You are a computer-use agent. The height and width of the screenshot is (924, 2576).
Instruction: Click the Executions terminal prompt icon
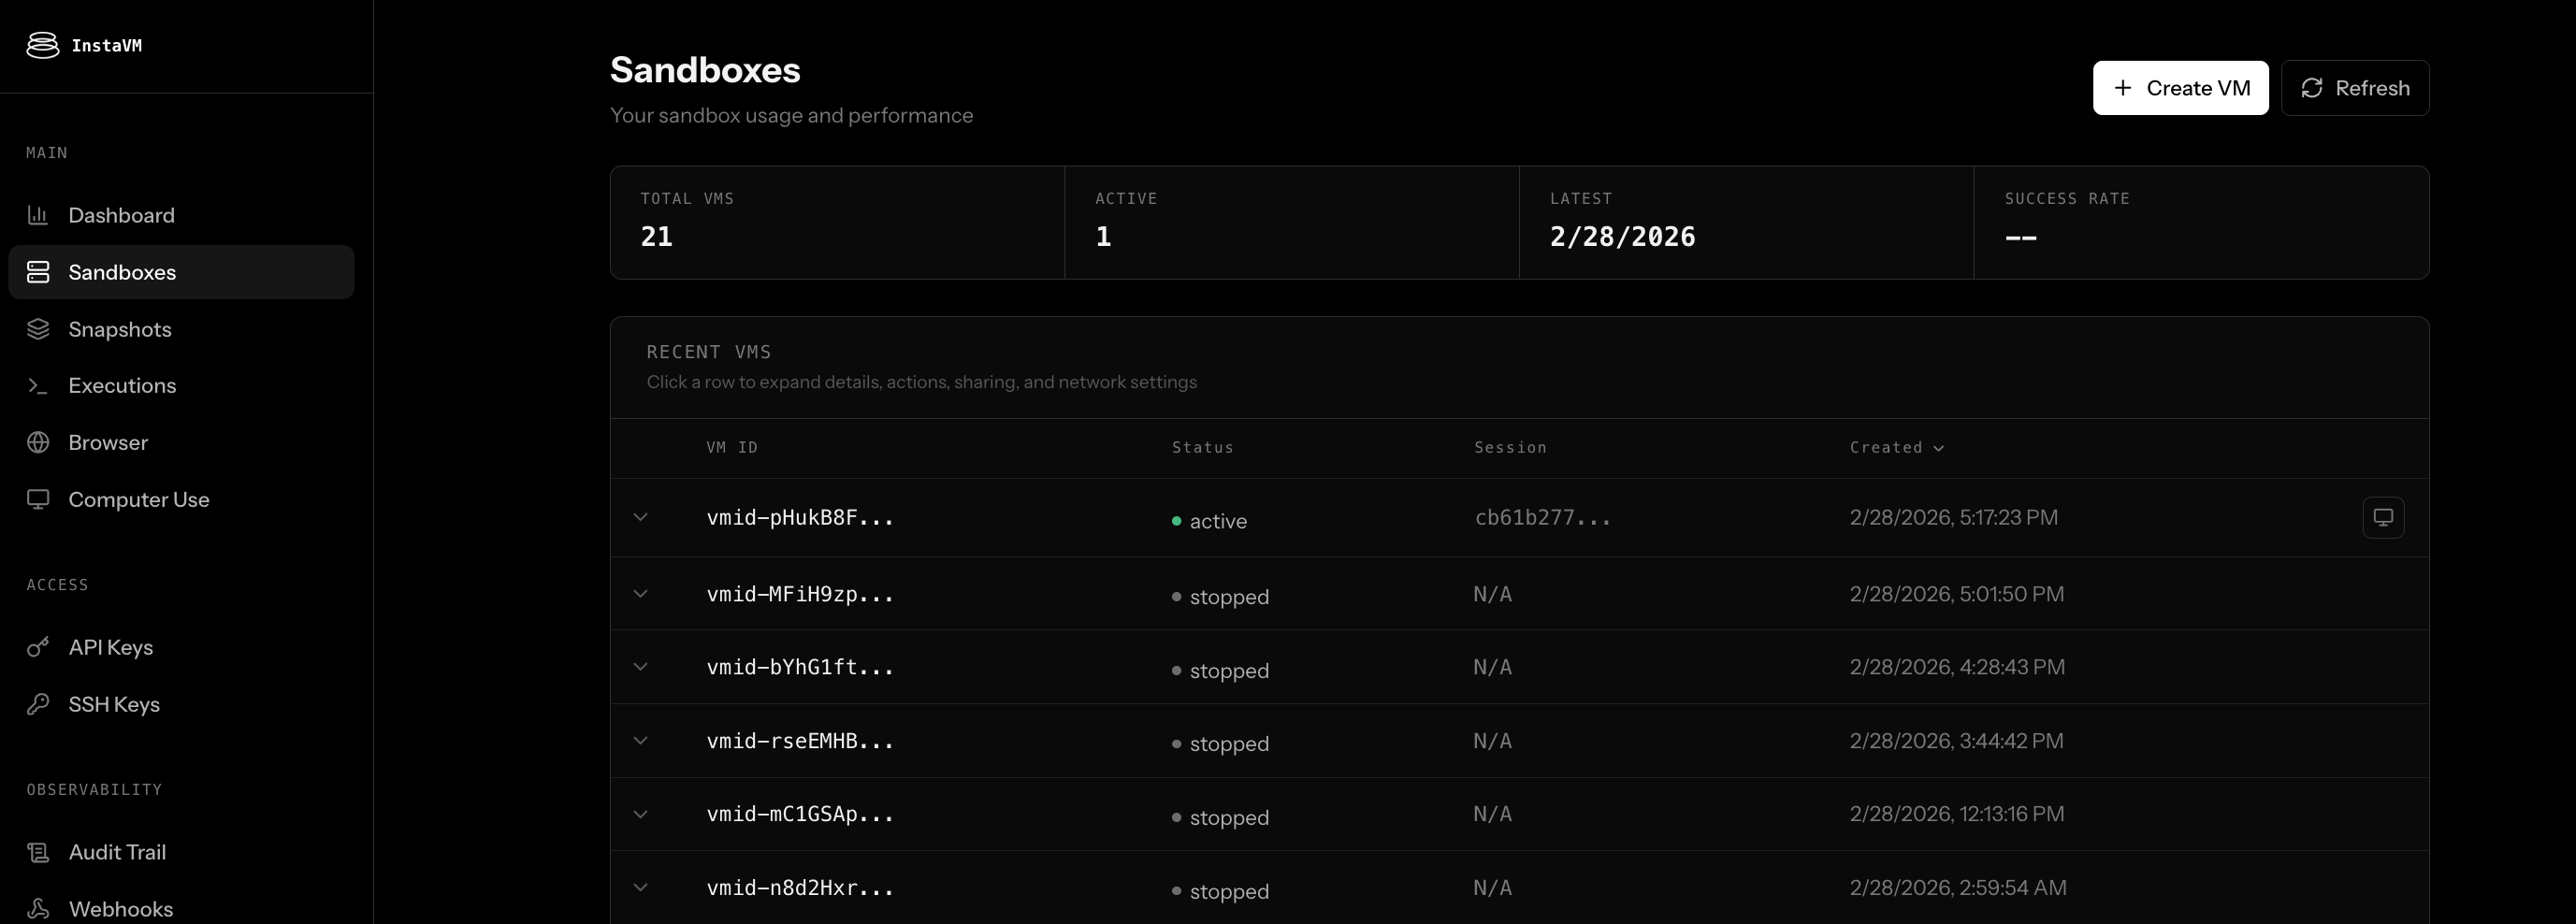[38, 386]
